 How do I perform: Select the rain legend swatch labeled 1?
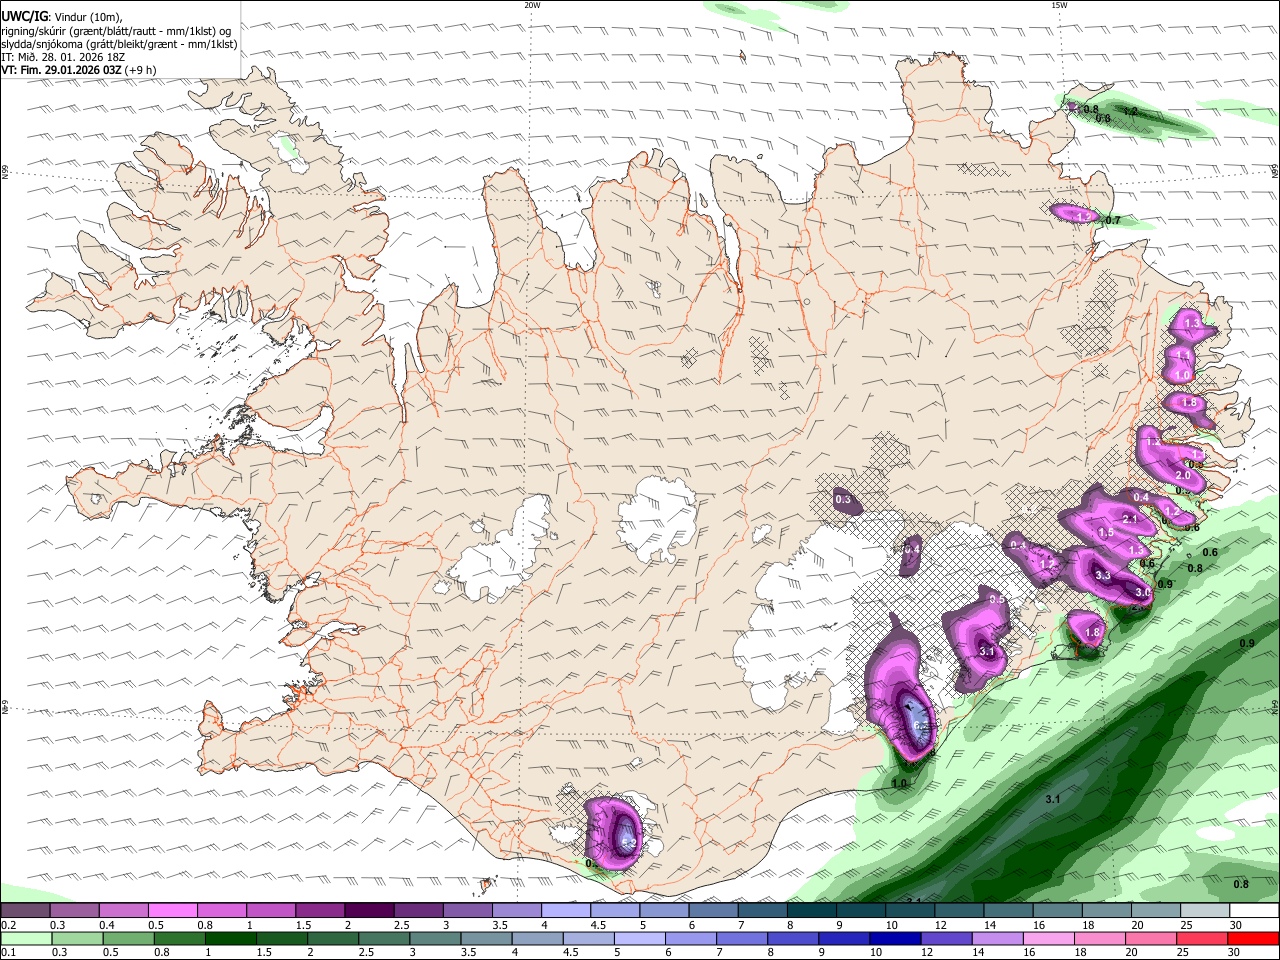click(230, 939)
